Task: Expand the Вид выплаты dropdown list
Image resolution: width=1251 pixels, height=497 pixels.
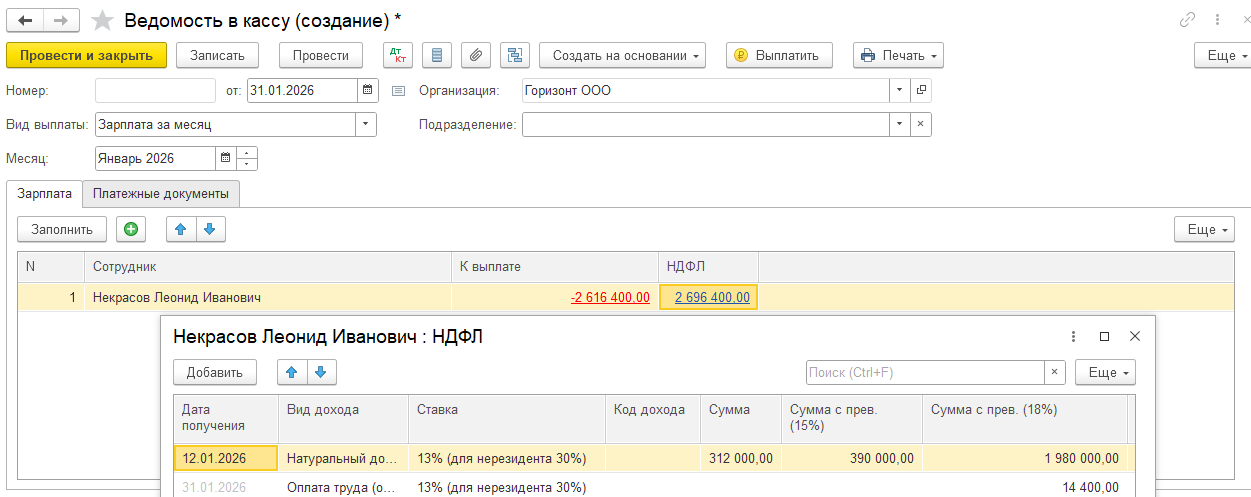Action: coord(366,125)
